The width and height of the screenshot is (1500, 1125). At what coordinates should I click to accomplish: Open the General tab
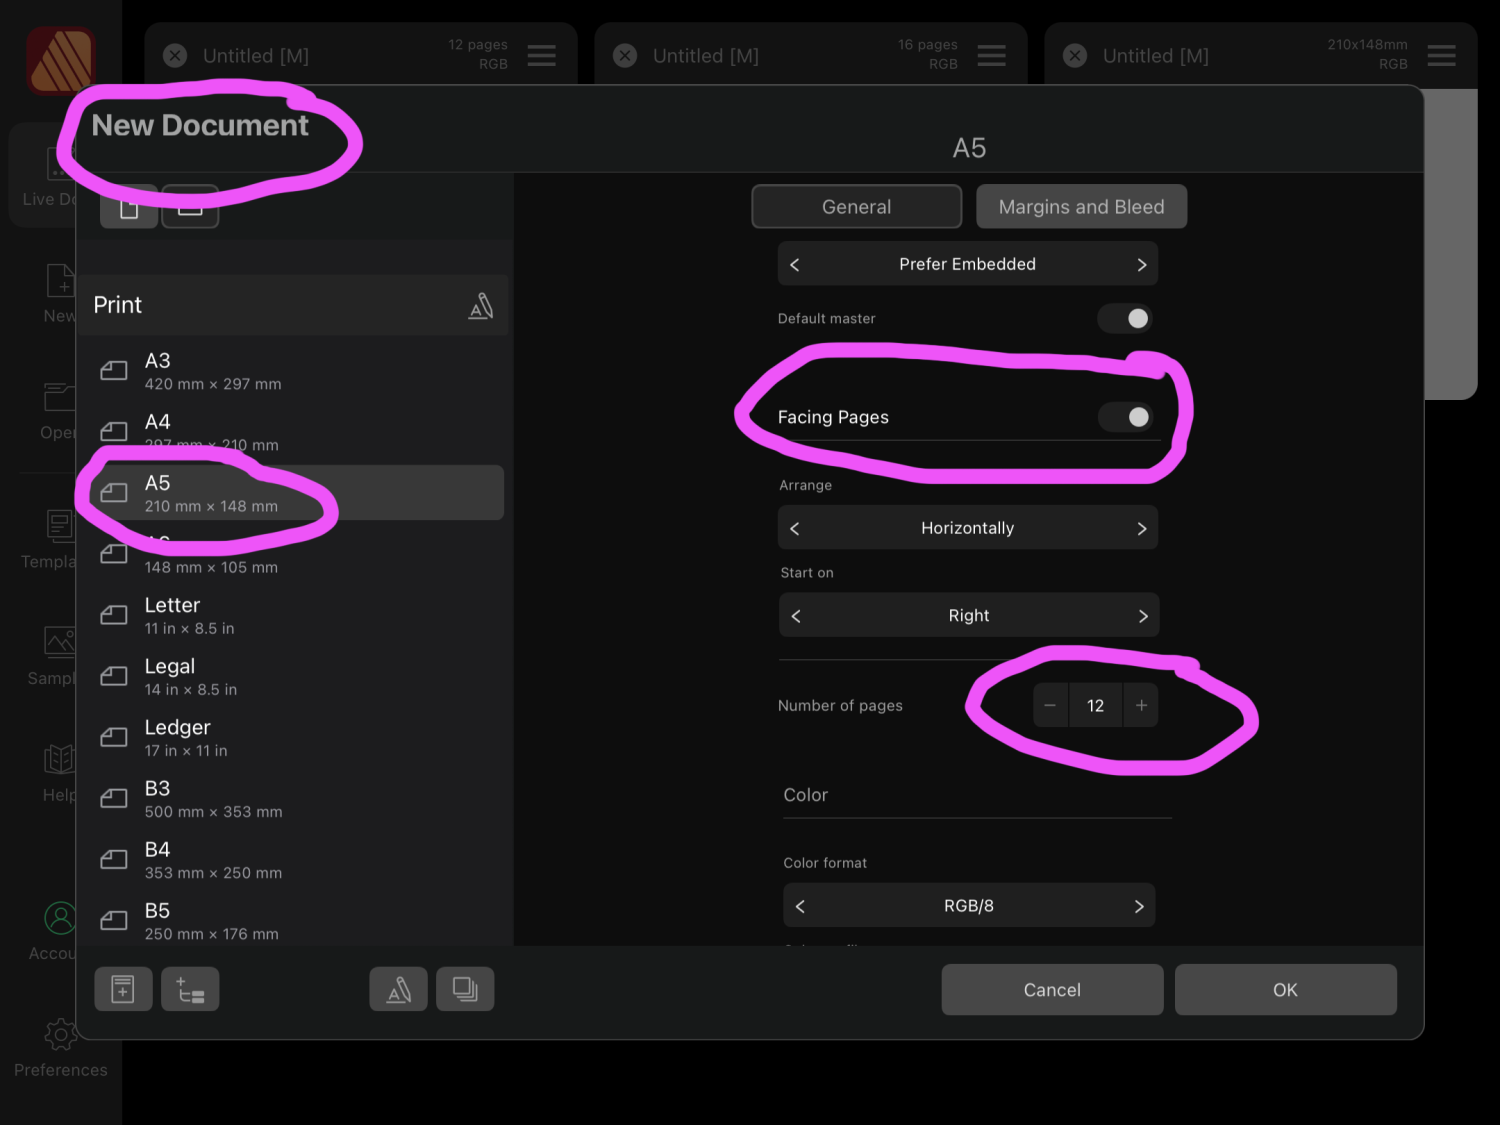(x=856, y=206)
